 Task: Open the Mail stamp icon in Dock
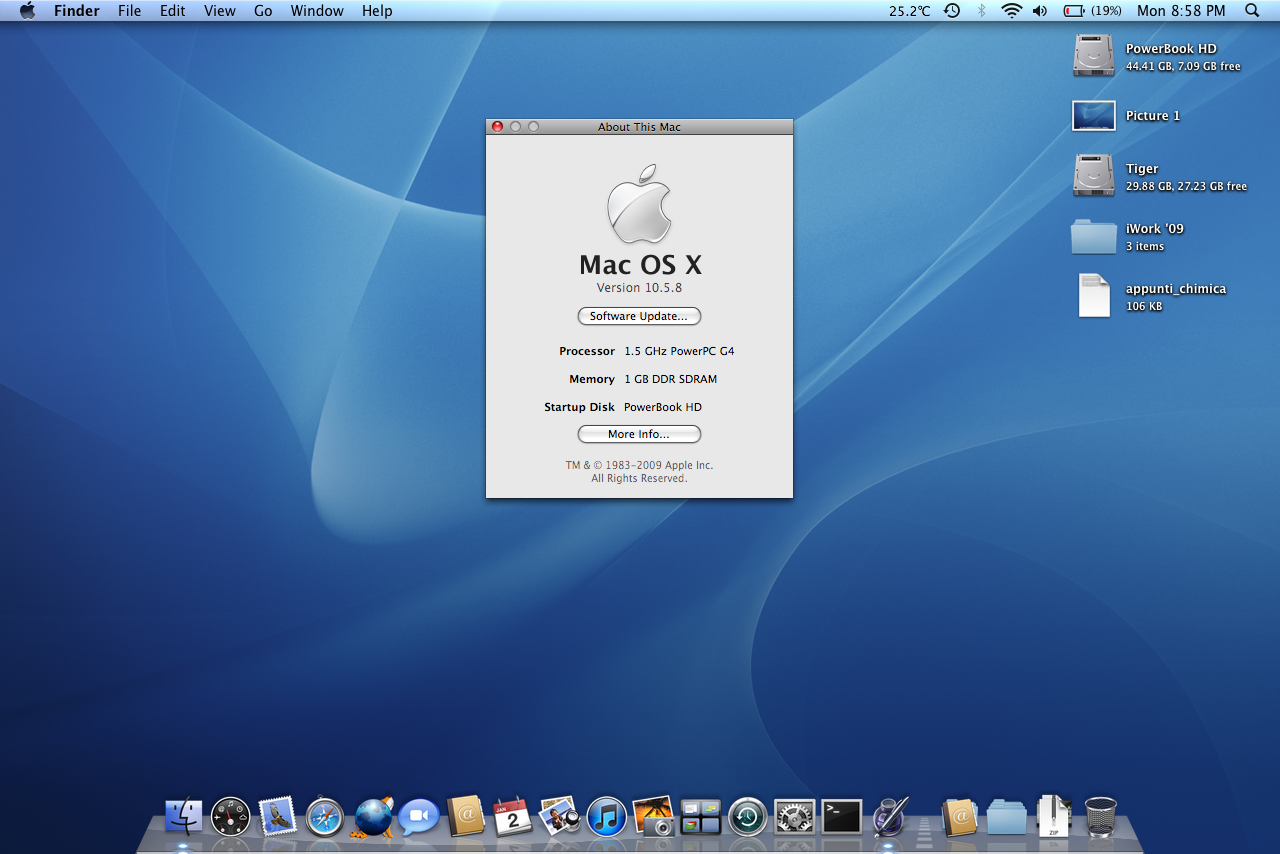click(278, 816)
